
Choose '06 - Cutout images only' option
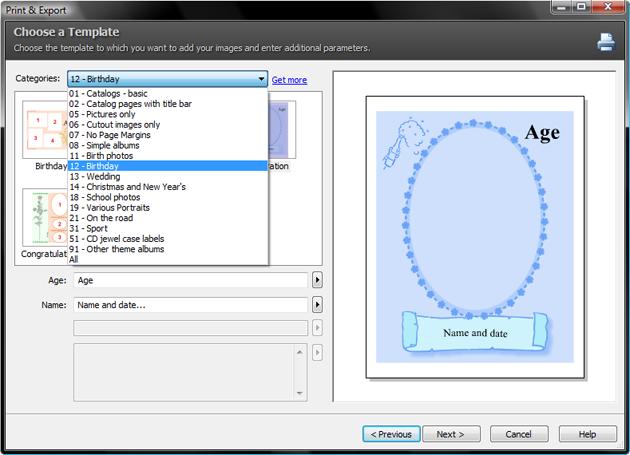point(168,125)
